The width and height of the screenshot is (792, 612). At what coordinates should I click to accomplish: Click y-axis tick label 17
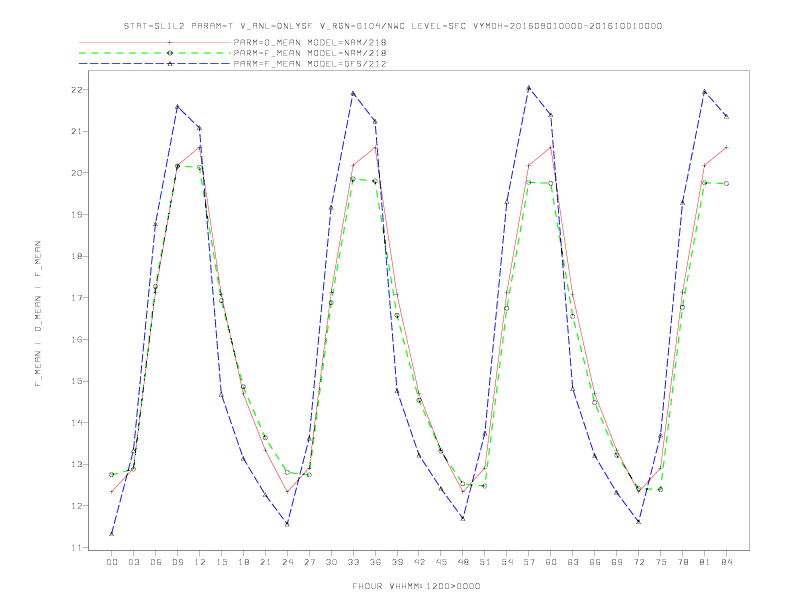click(x=76, y=297)
